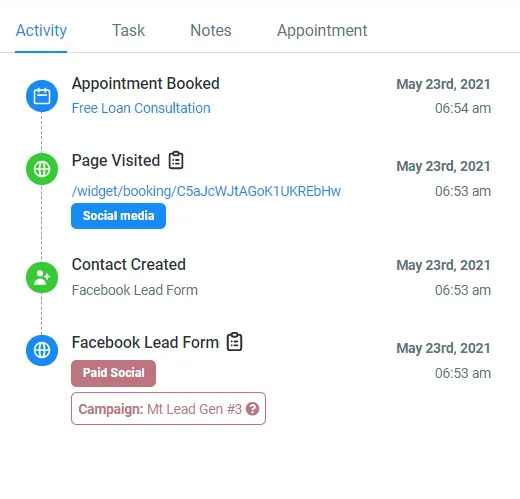Image resolution: width=520 pixels, height=499 pixels.
Task: Click the Campaign: Mt Lead Gen #3 box
Action: tap(168, 409)
